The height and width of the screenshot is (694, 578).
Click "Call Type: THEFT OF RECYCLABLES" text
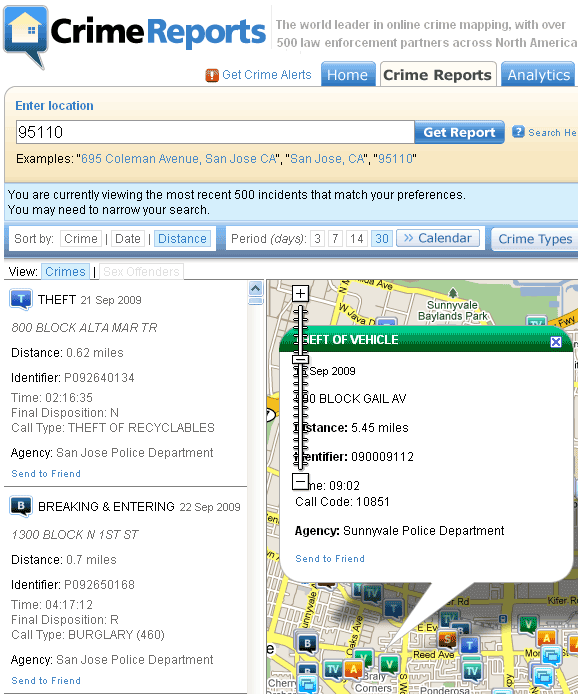[113, 428]
